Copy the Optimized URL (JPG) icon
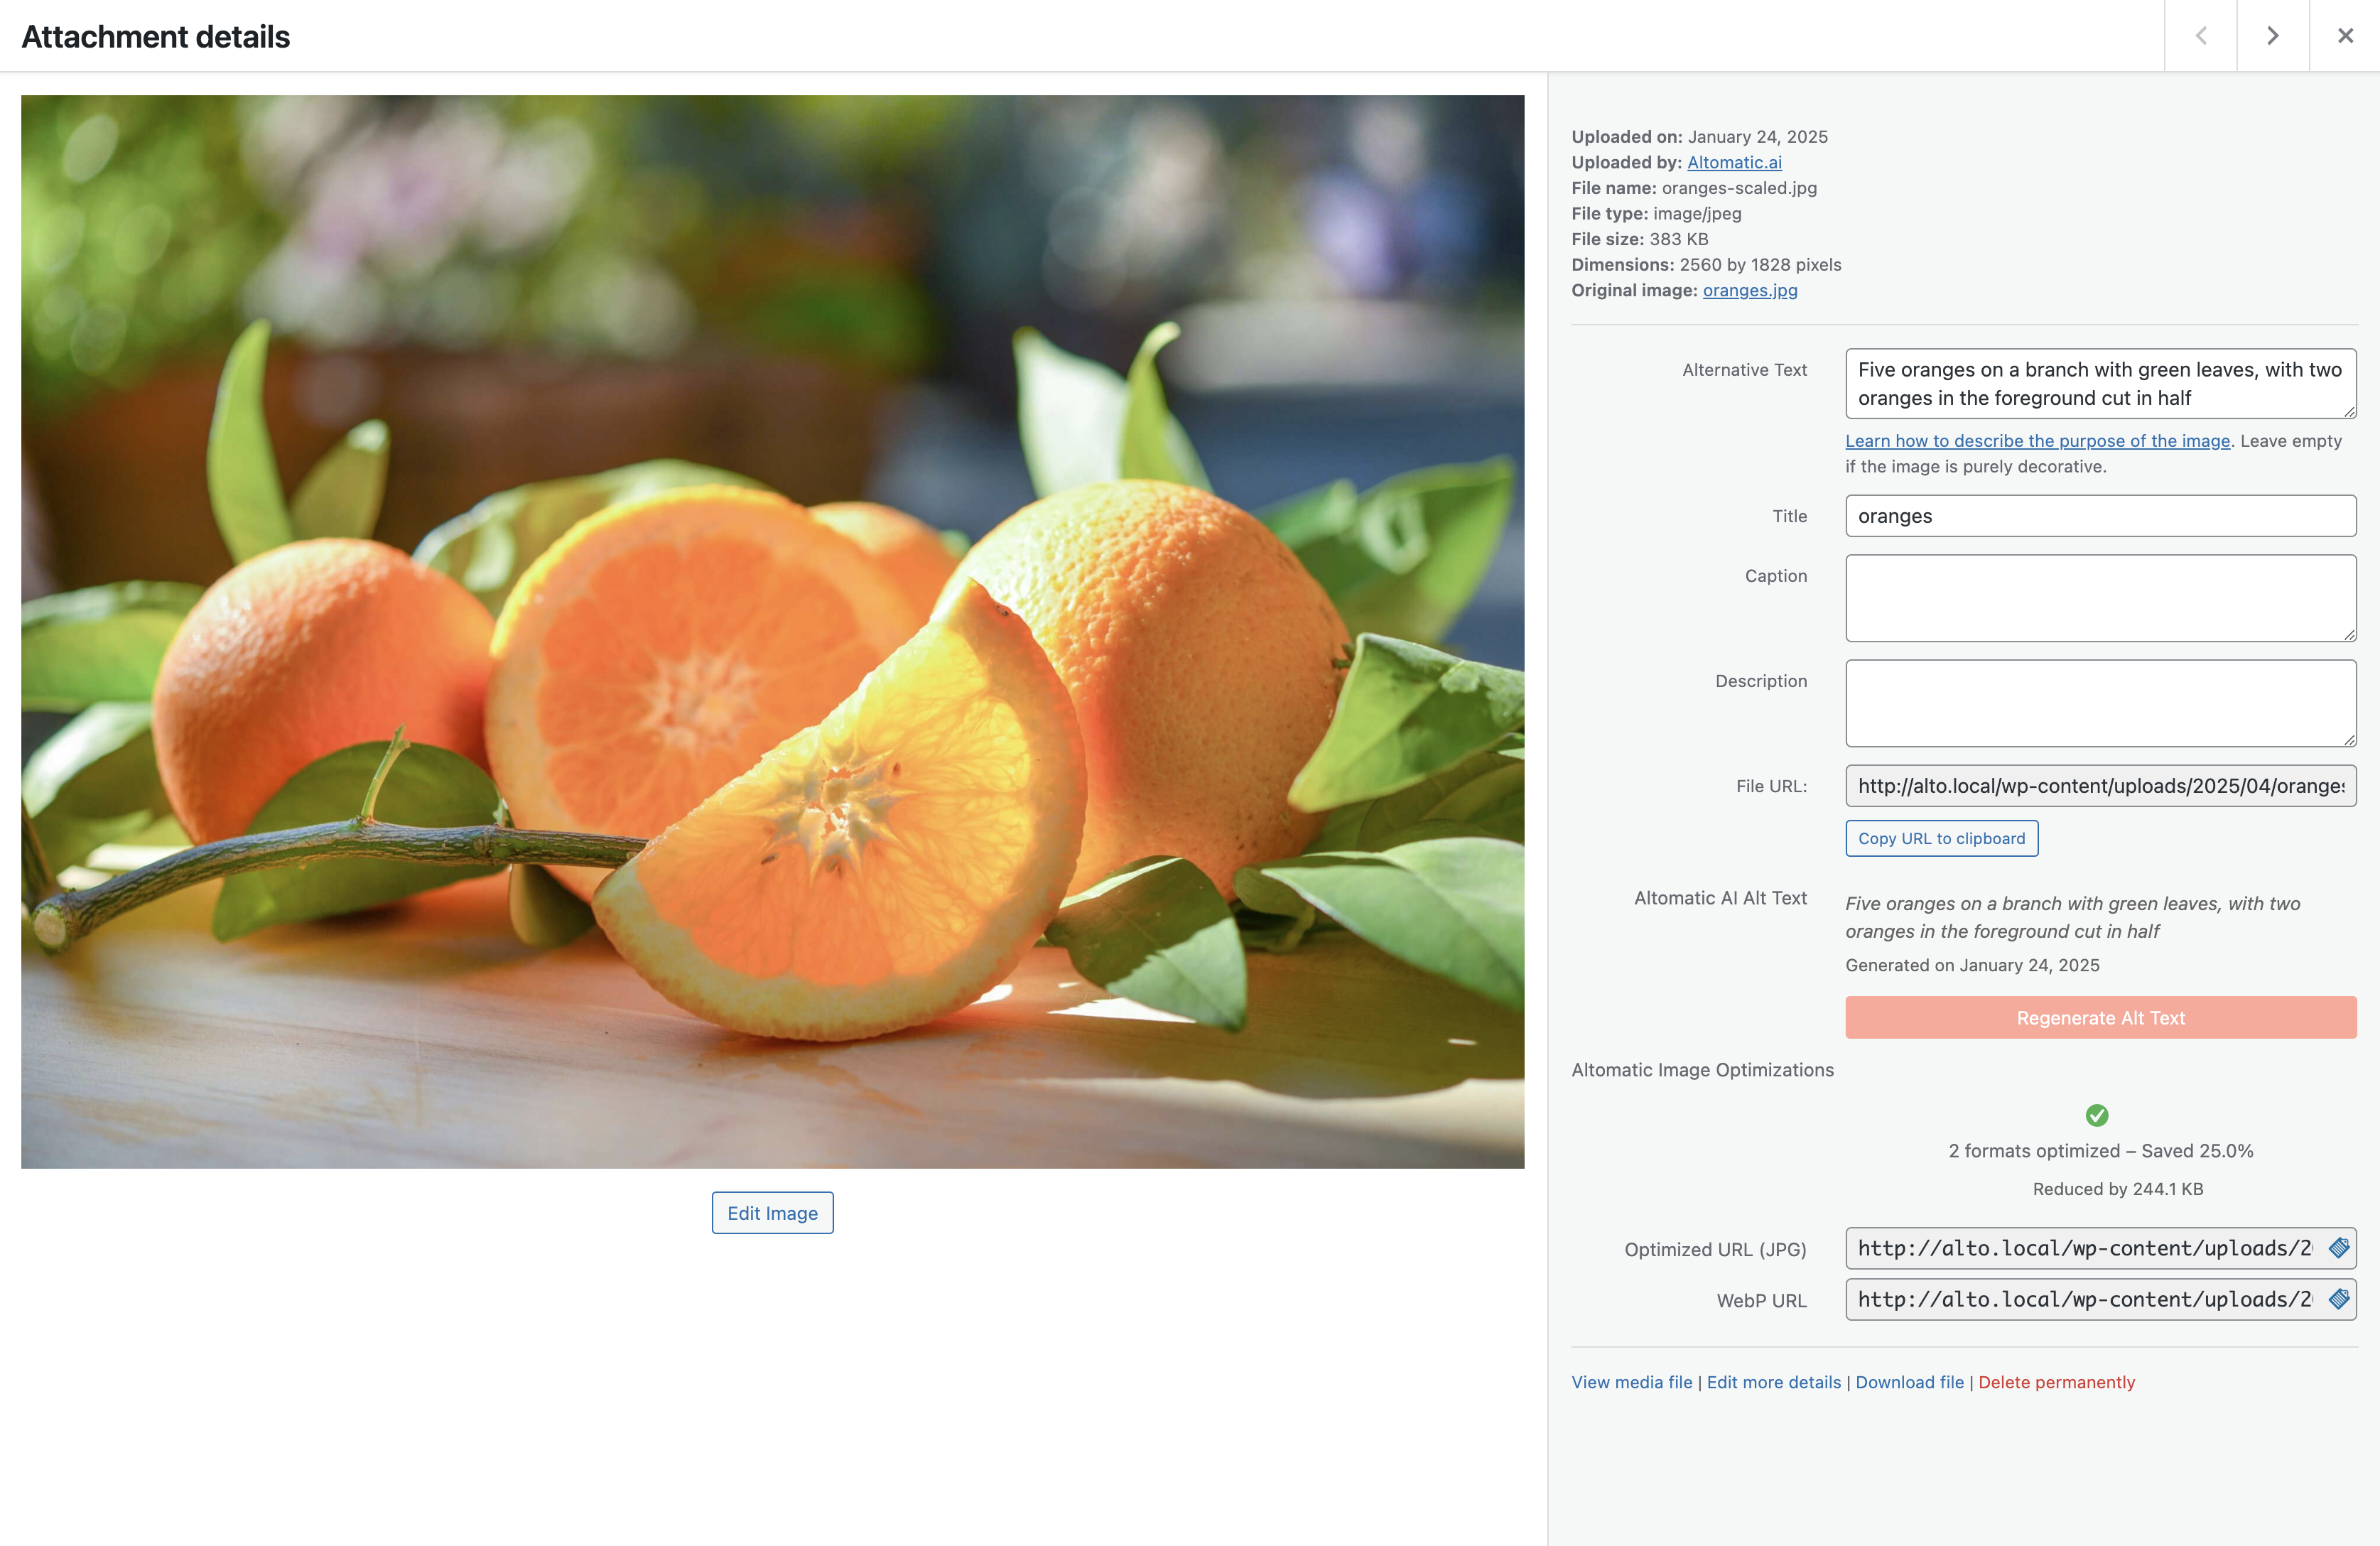 click(2338, 1248)
